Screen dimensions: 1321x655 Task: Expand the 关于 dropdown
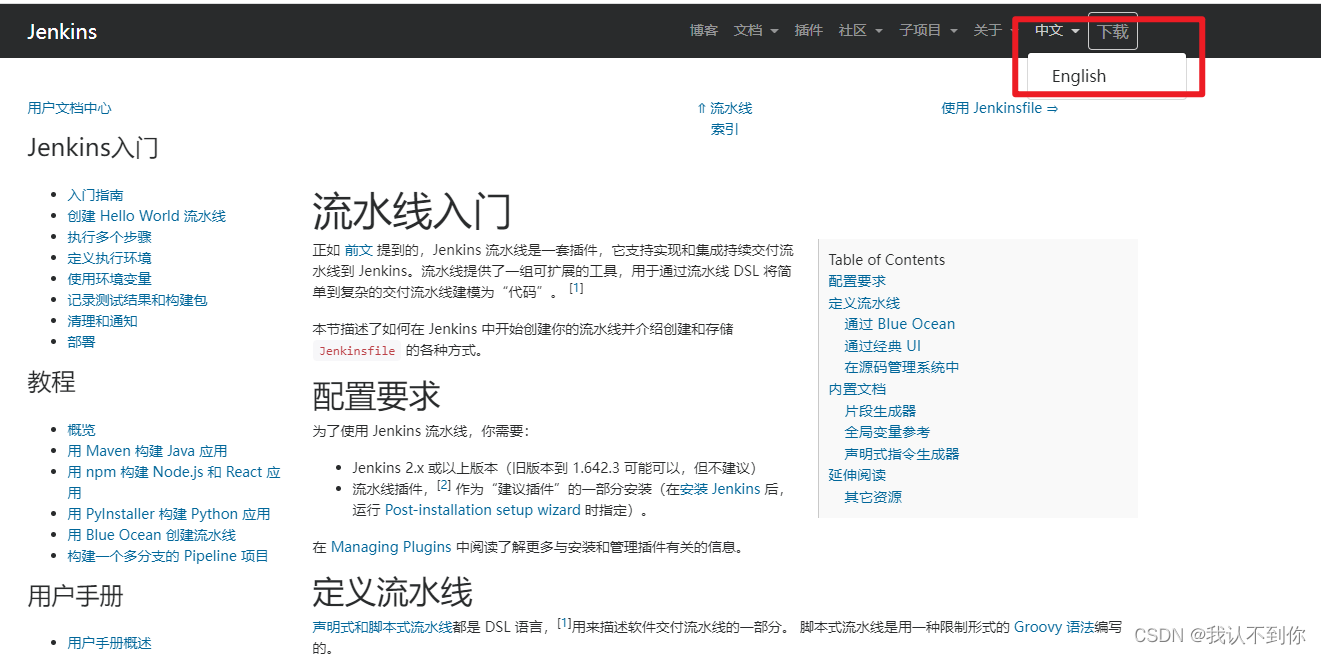[987, 30]
